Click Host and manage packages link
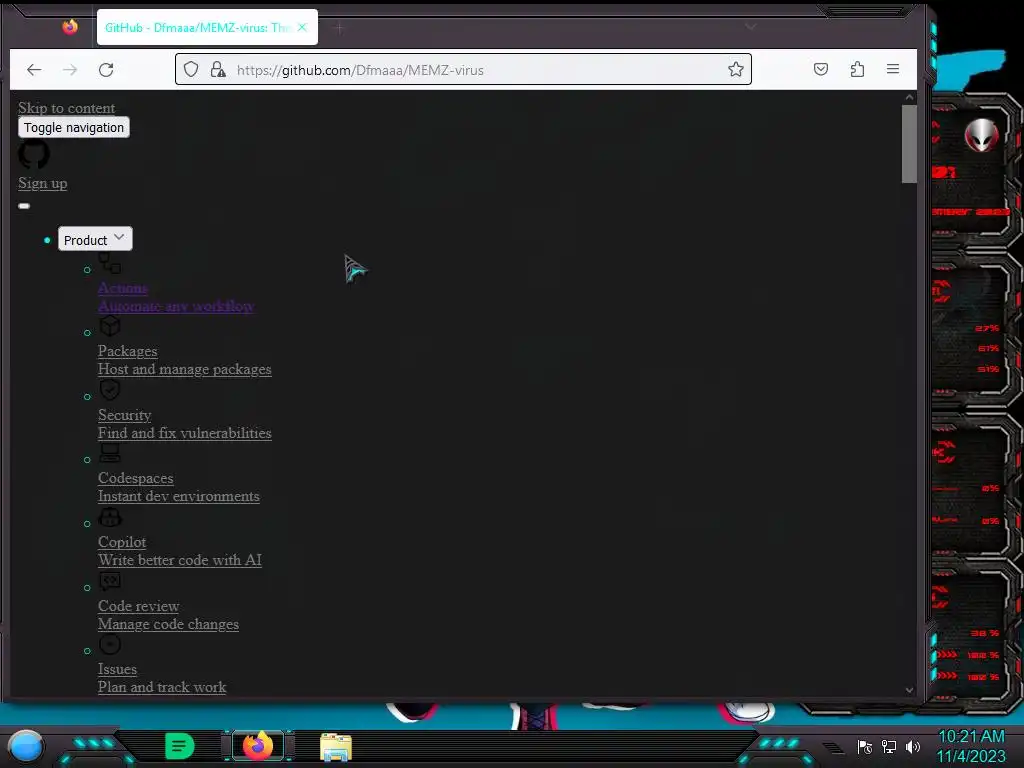 [x=184, y=369]
